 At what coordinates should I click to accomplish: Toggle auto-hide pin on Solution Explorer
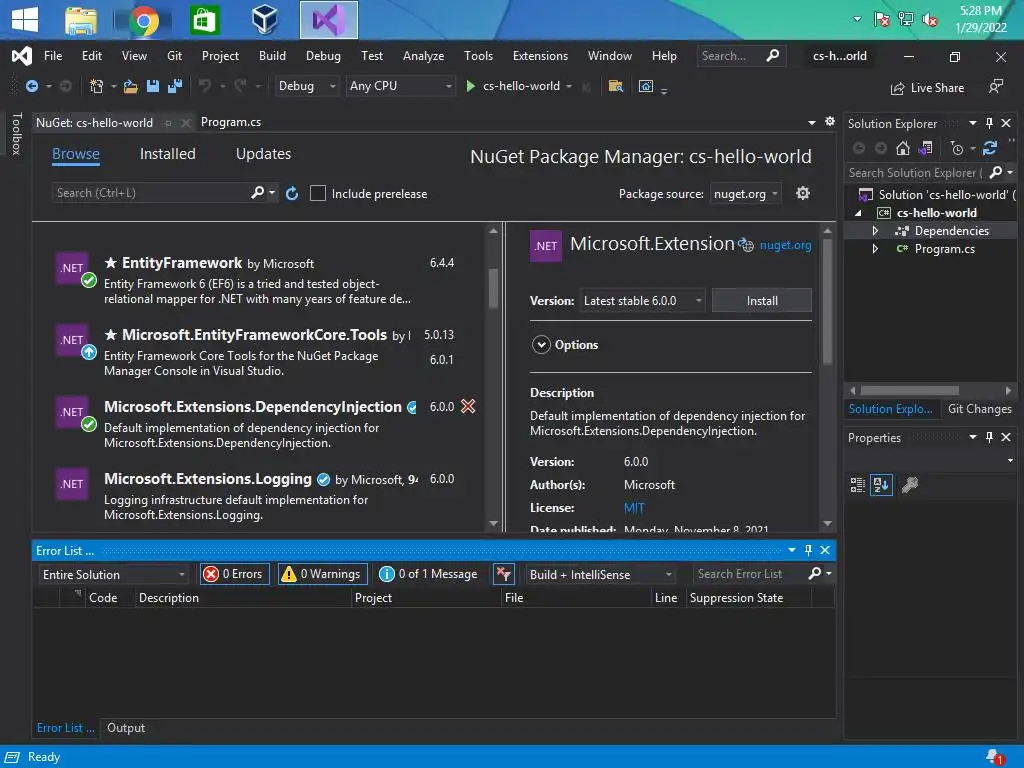point(989,123)
